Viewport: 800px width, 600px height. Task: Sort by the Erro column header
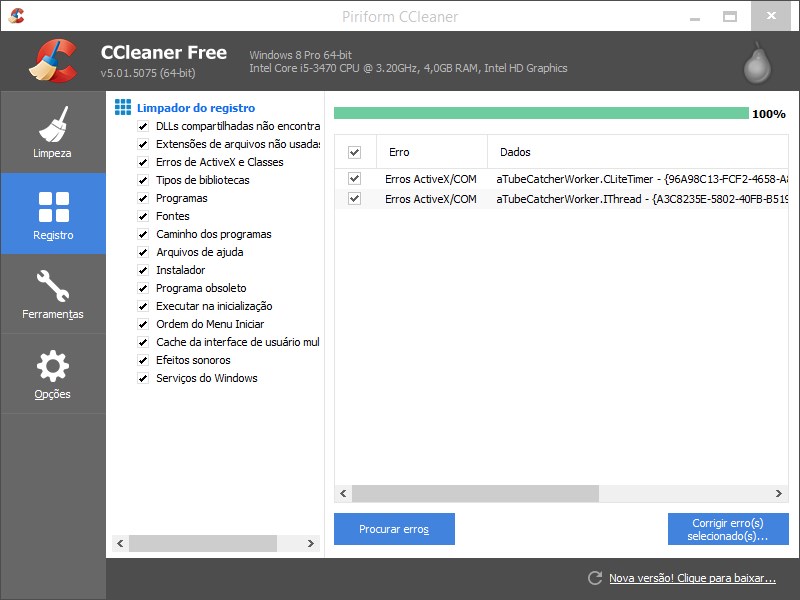point(432,152)
